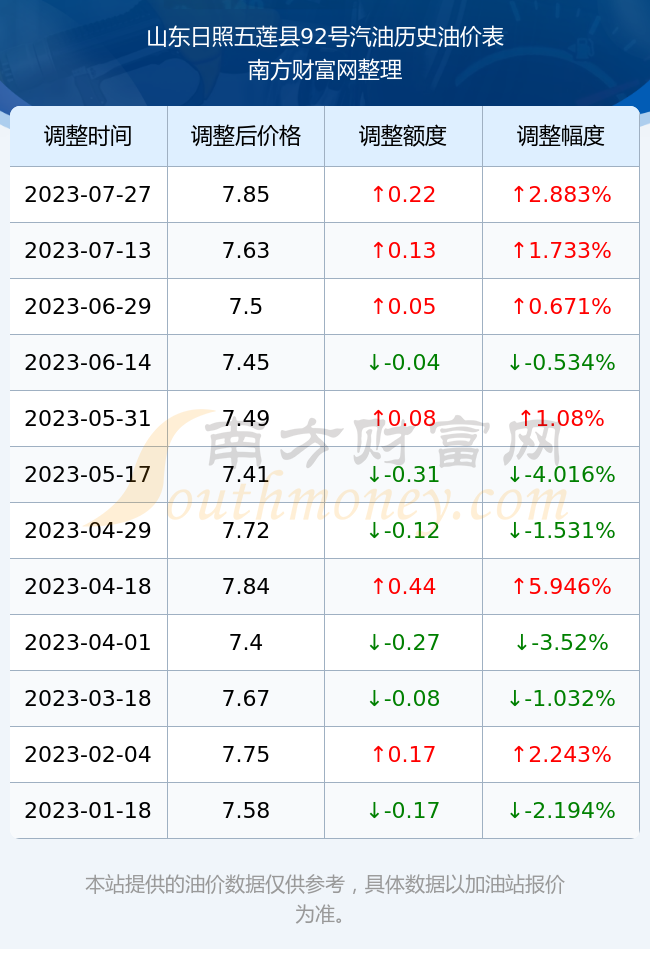The width and height of the screenshot is (650, 980).
Task: Select the 2023-01-18 date cell
Action: click(x=88, y=811)
